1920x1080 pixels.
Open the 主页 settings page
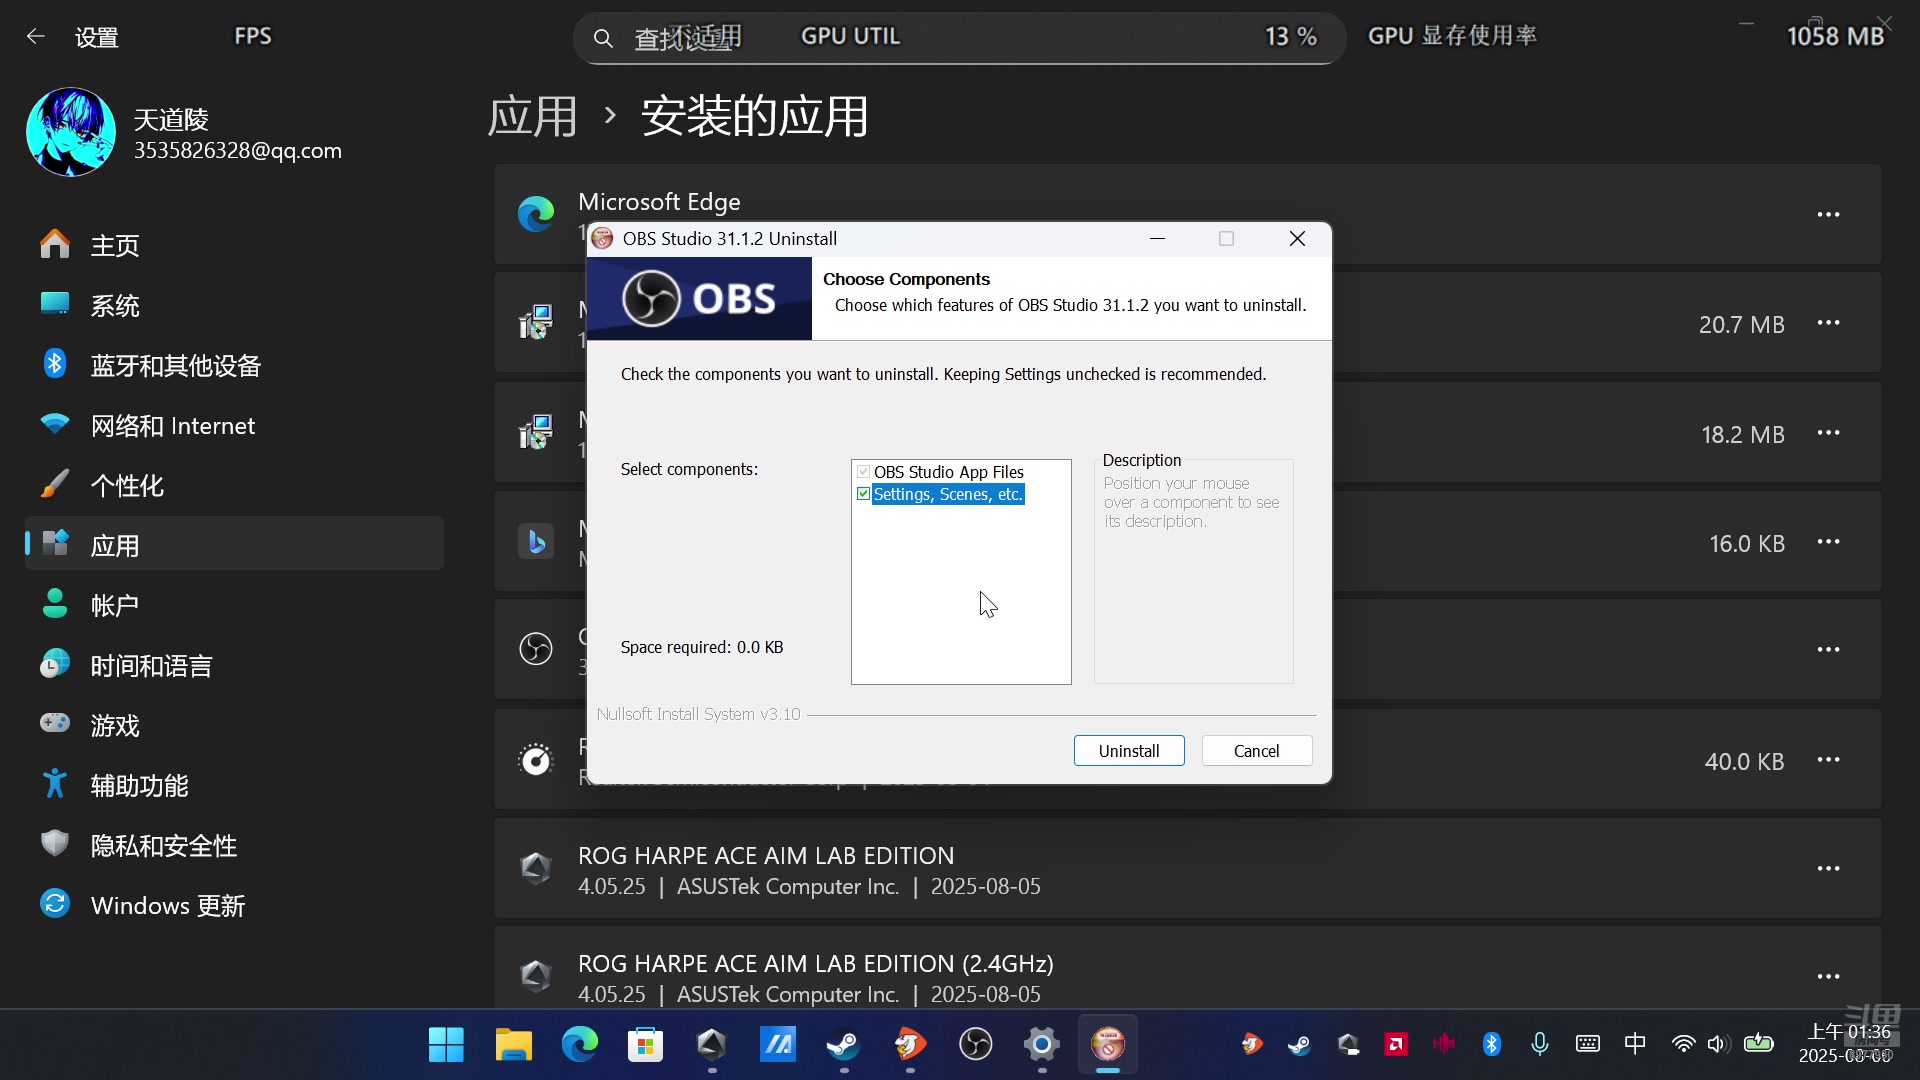[x=234, y=245]
